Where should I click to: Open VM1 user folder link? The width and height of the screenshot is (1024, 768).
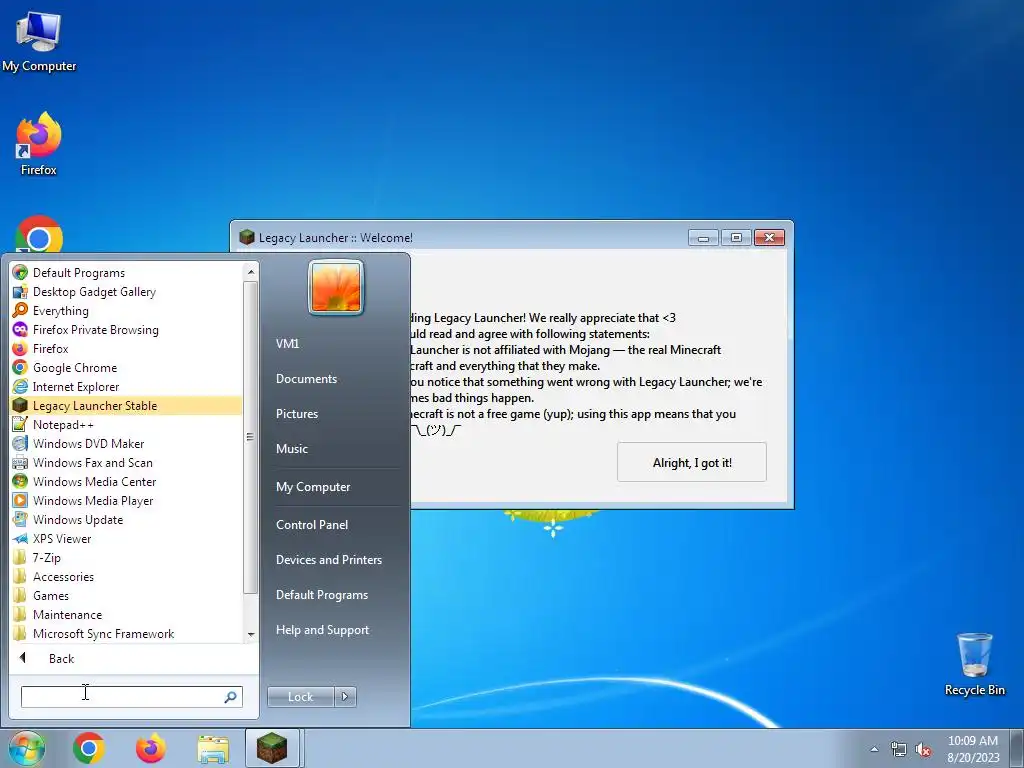click(x=287, y=344)
